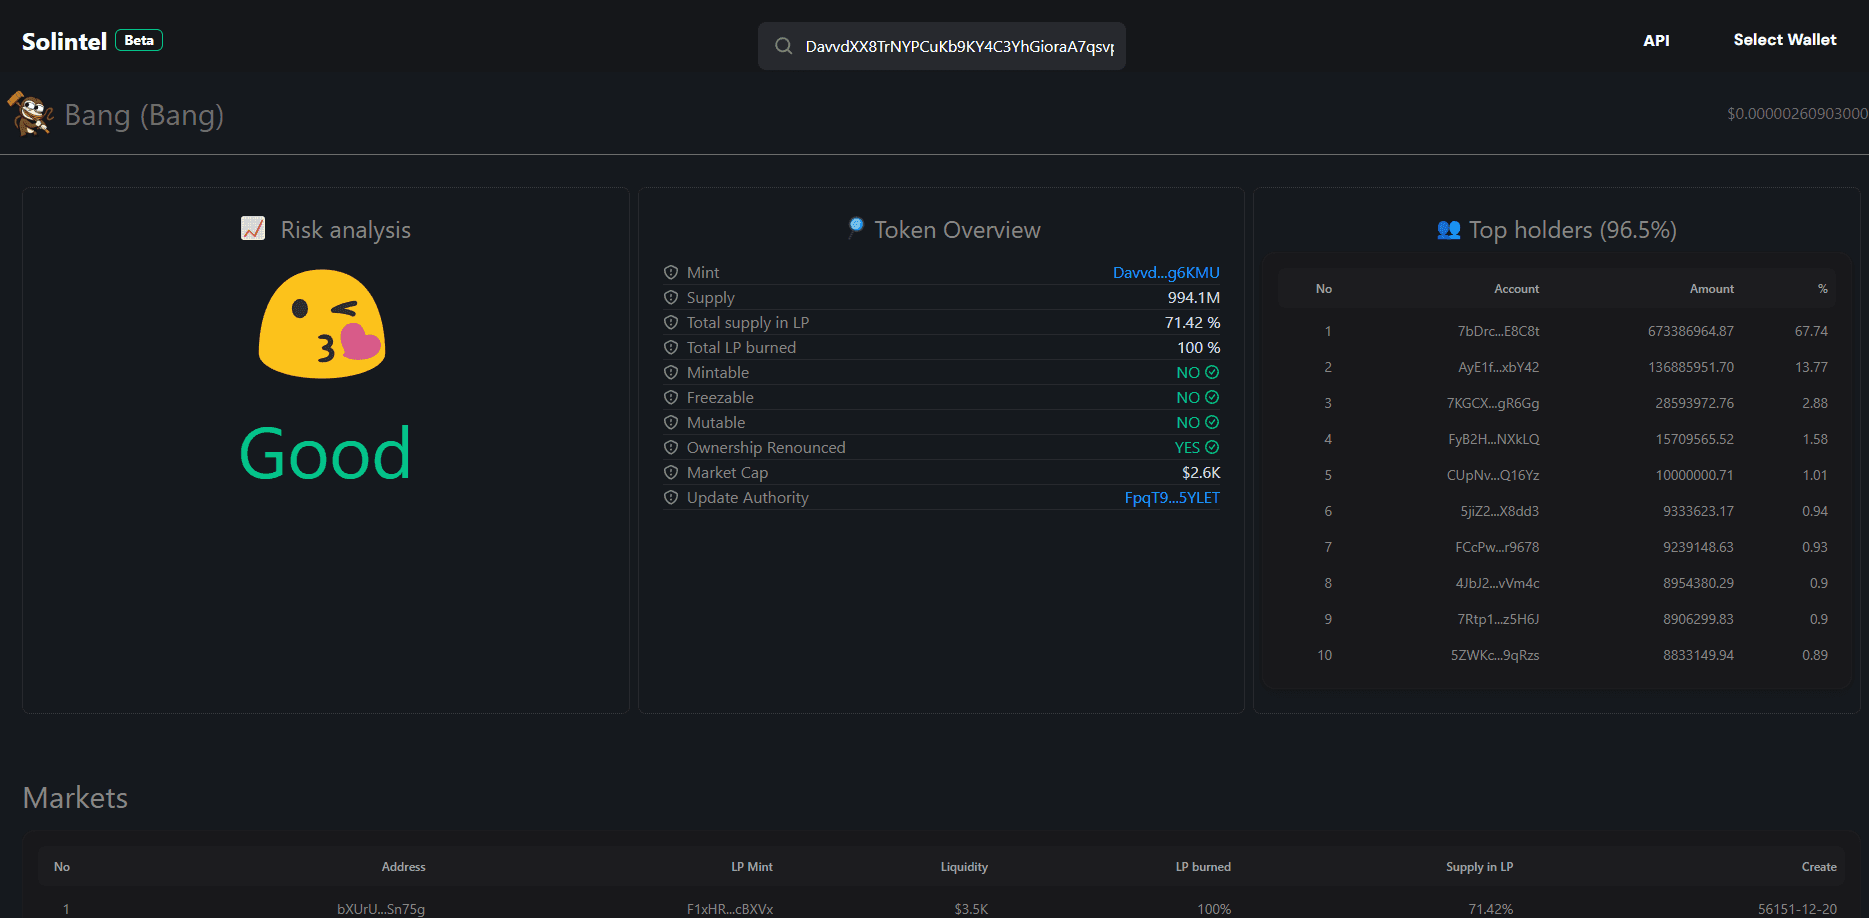Click the 994.1M supply value
This screenshot has height=918, width=1869.
[1193, 297]
